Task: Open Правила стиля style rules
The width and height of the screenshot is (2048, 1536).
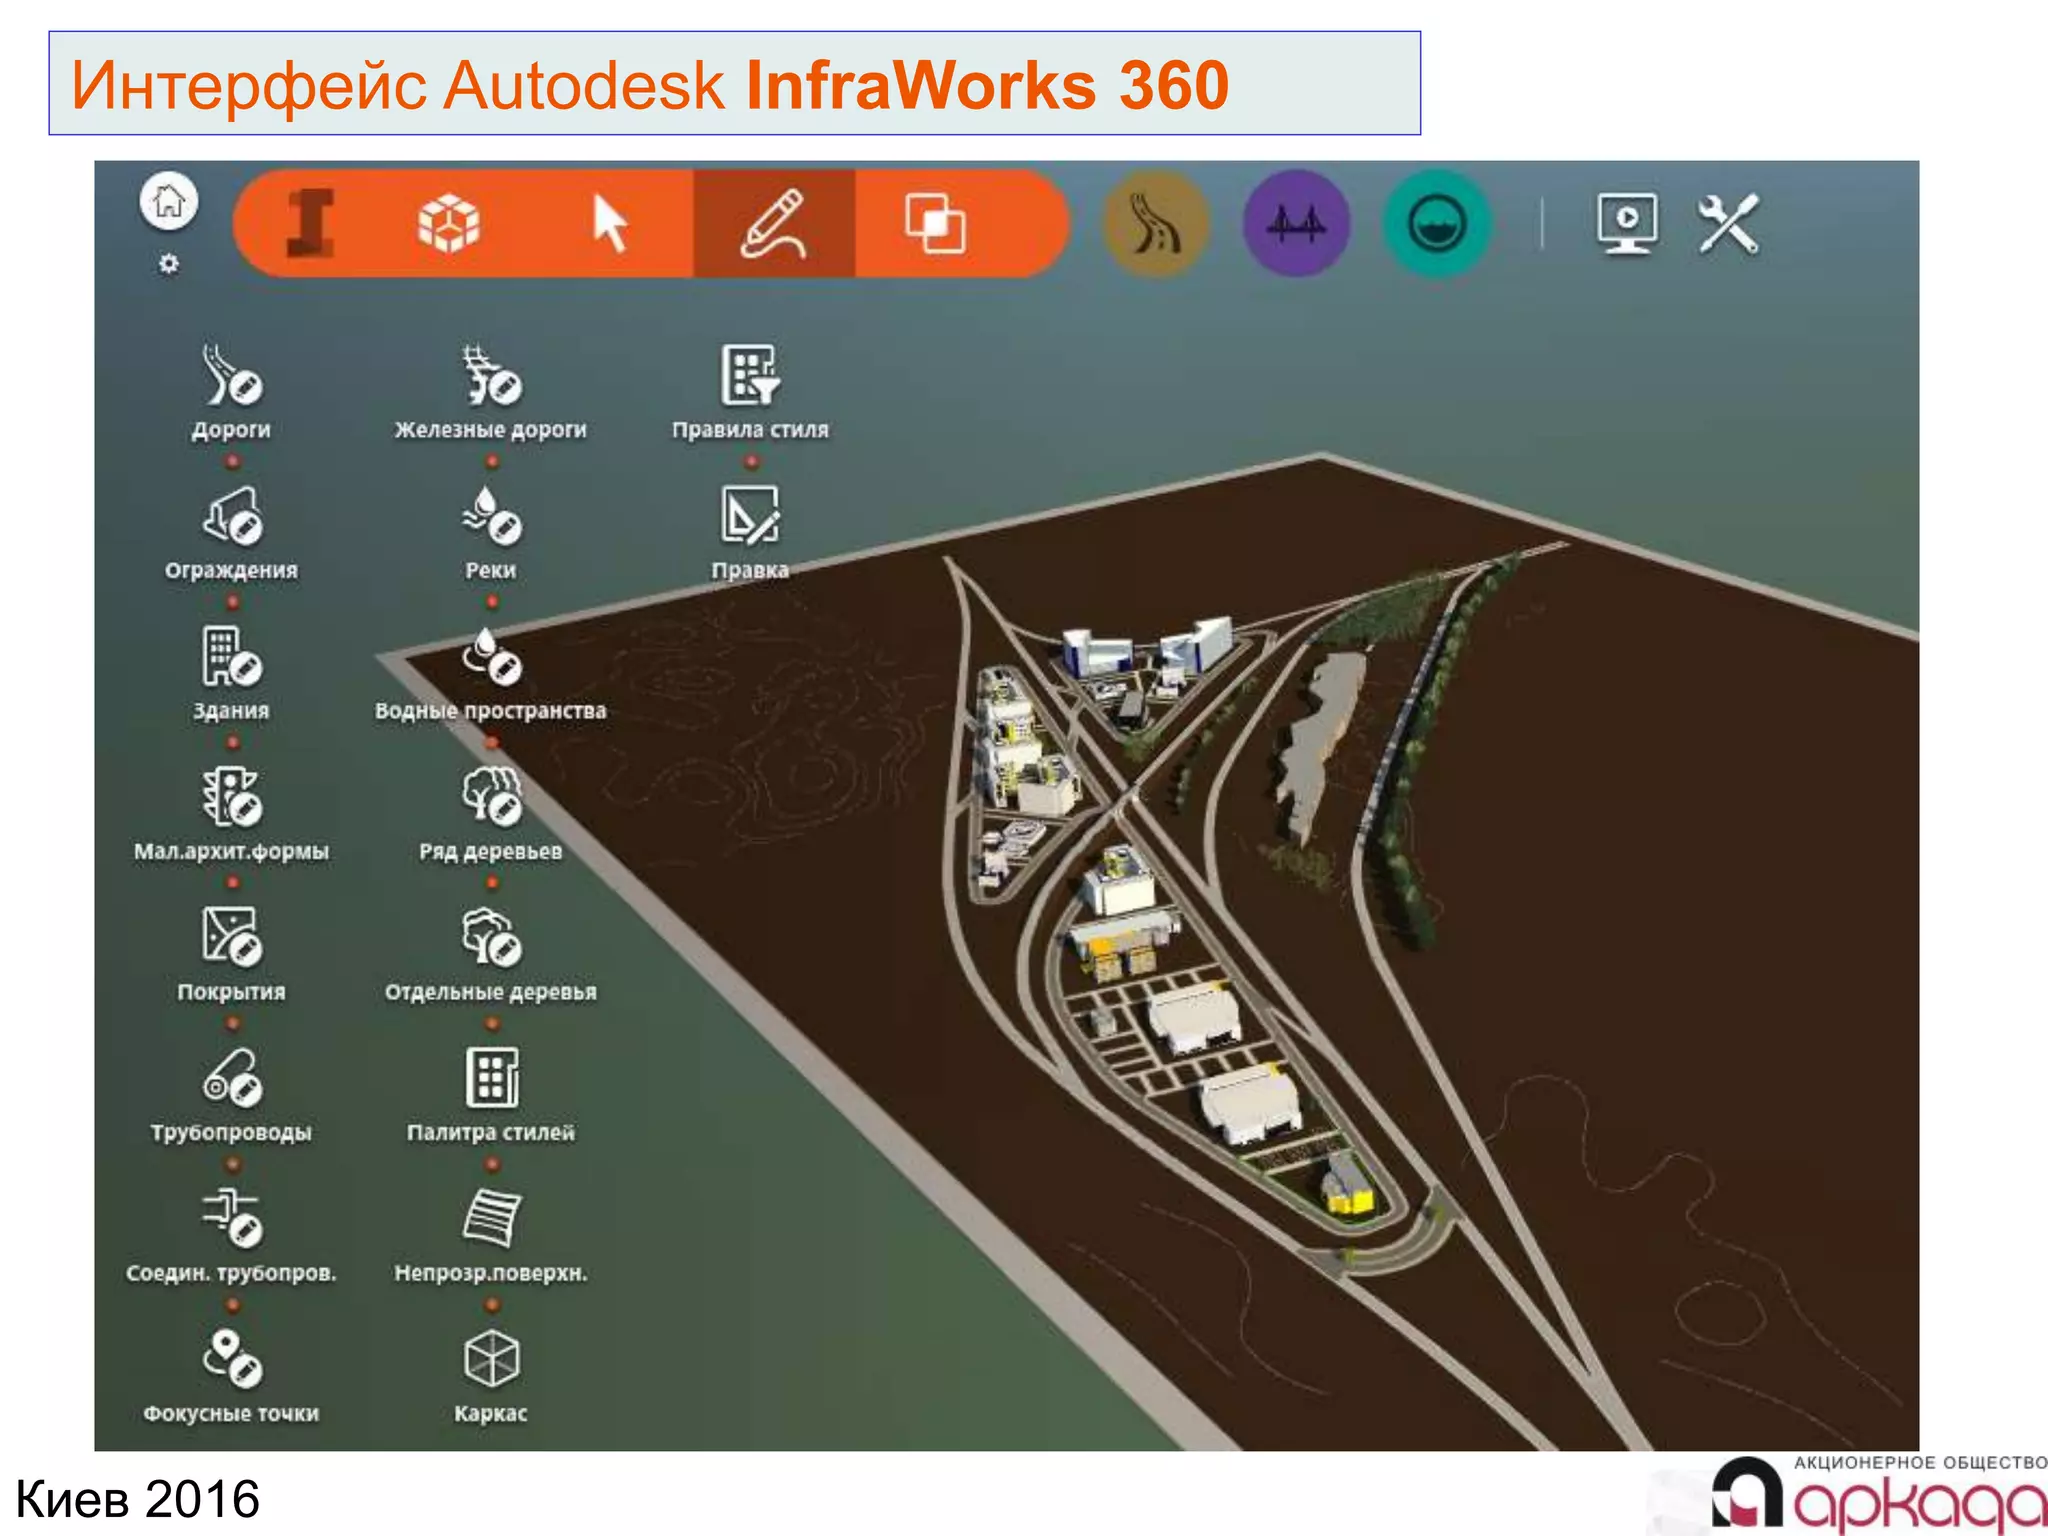Action: [750, 393]
